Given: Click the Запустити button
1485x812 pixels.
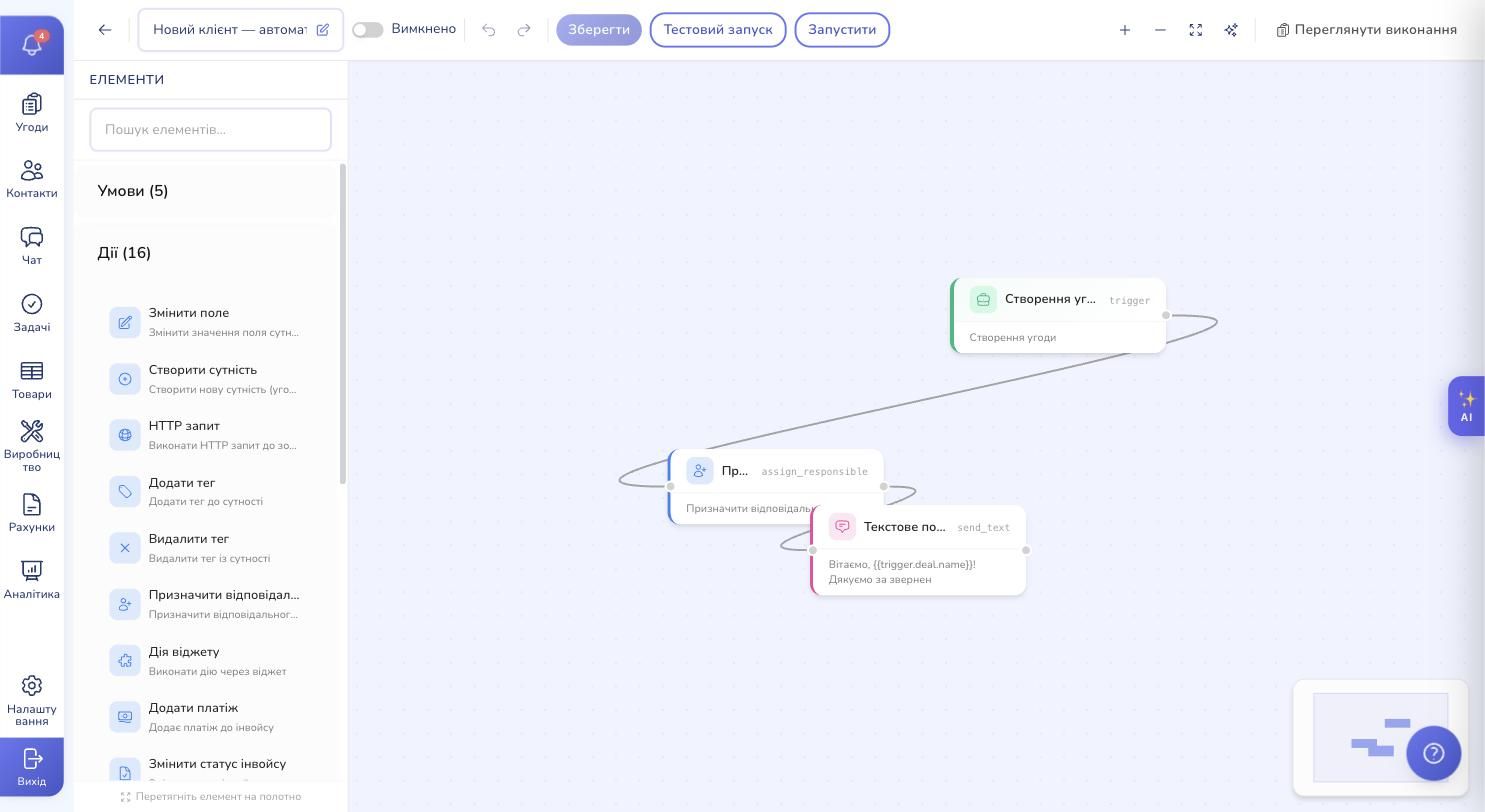Looking at the screenshot, I should pyautogui.click(x=842, y=30).
